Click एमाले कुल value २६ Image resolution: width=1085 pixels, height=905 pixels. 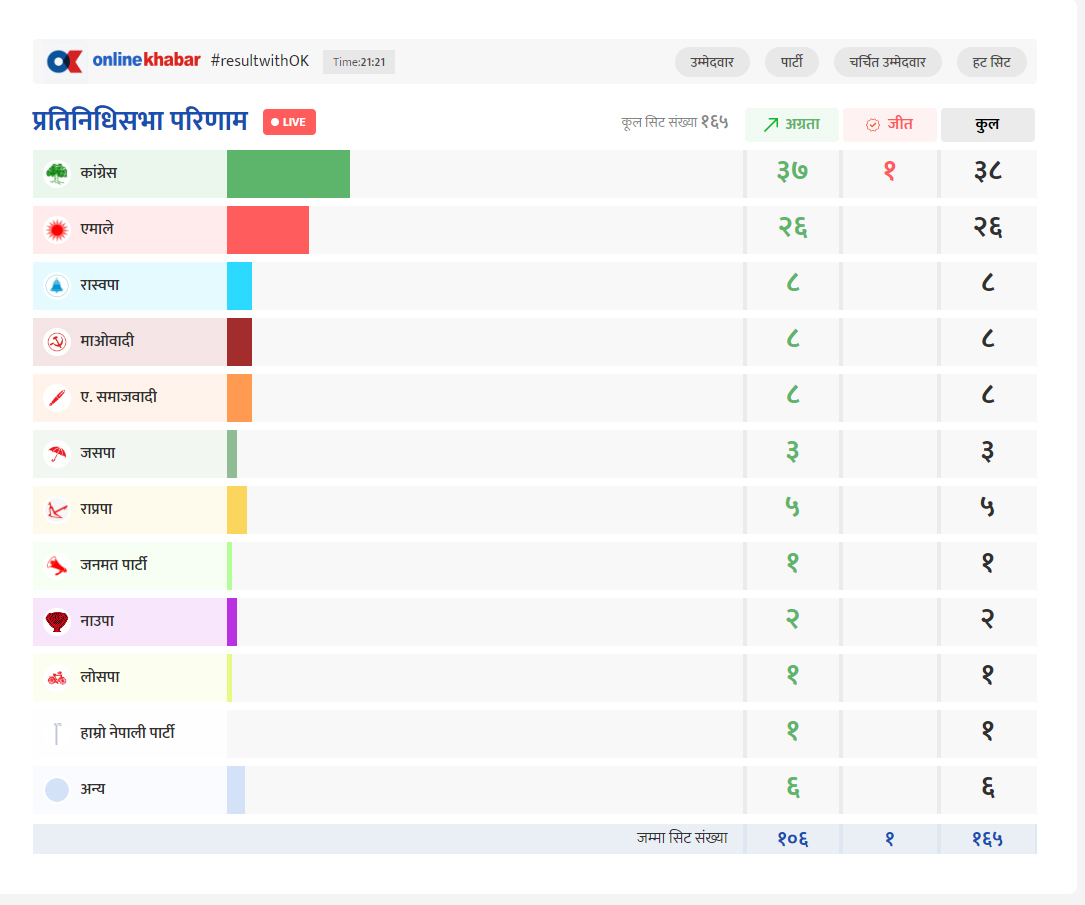tap(987, 227)
